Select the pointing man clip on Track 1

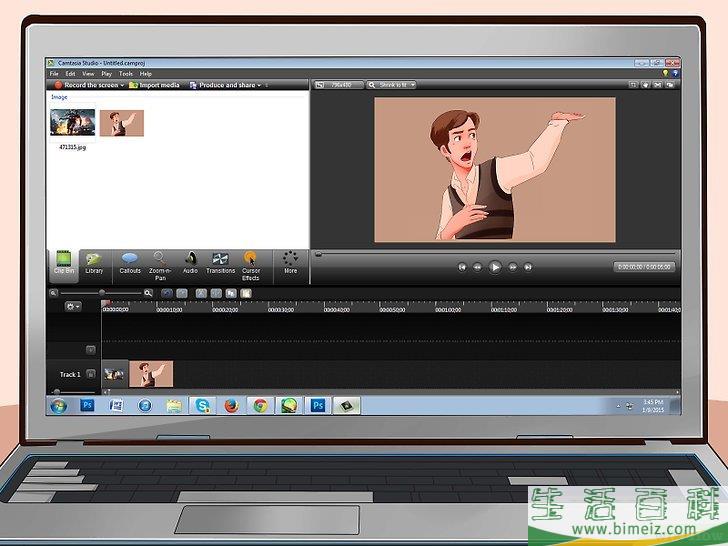(151, 374)
